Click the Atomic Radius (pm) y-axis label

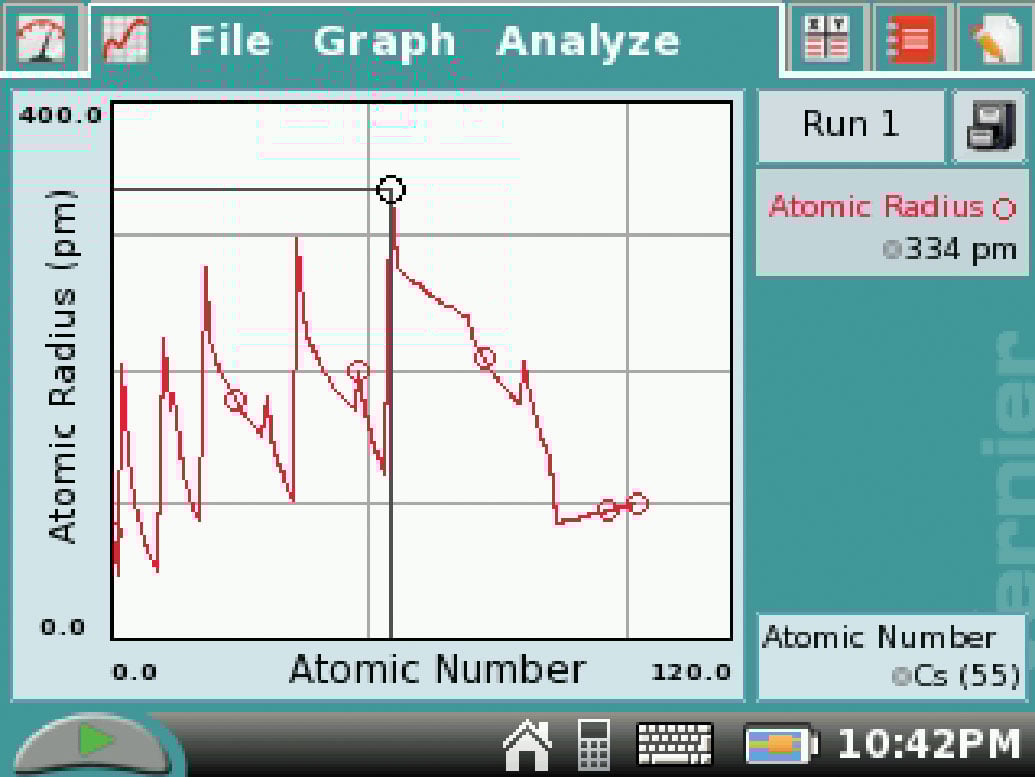tap(63, 366)
